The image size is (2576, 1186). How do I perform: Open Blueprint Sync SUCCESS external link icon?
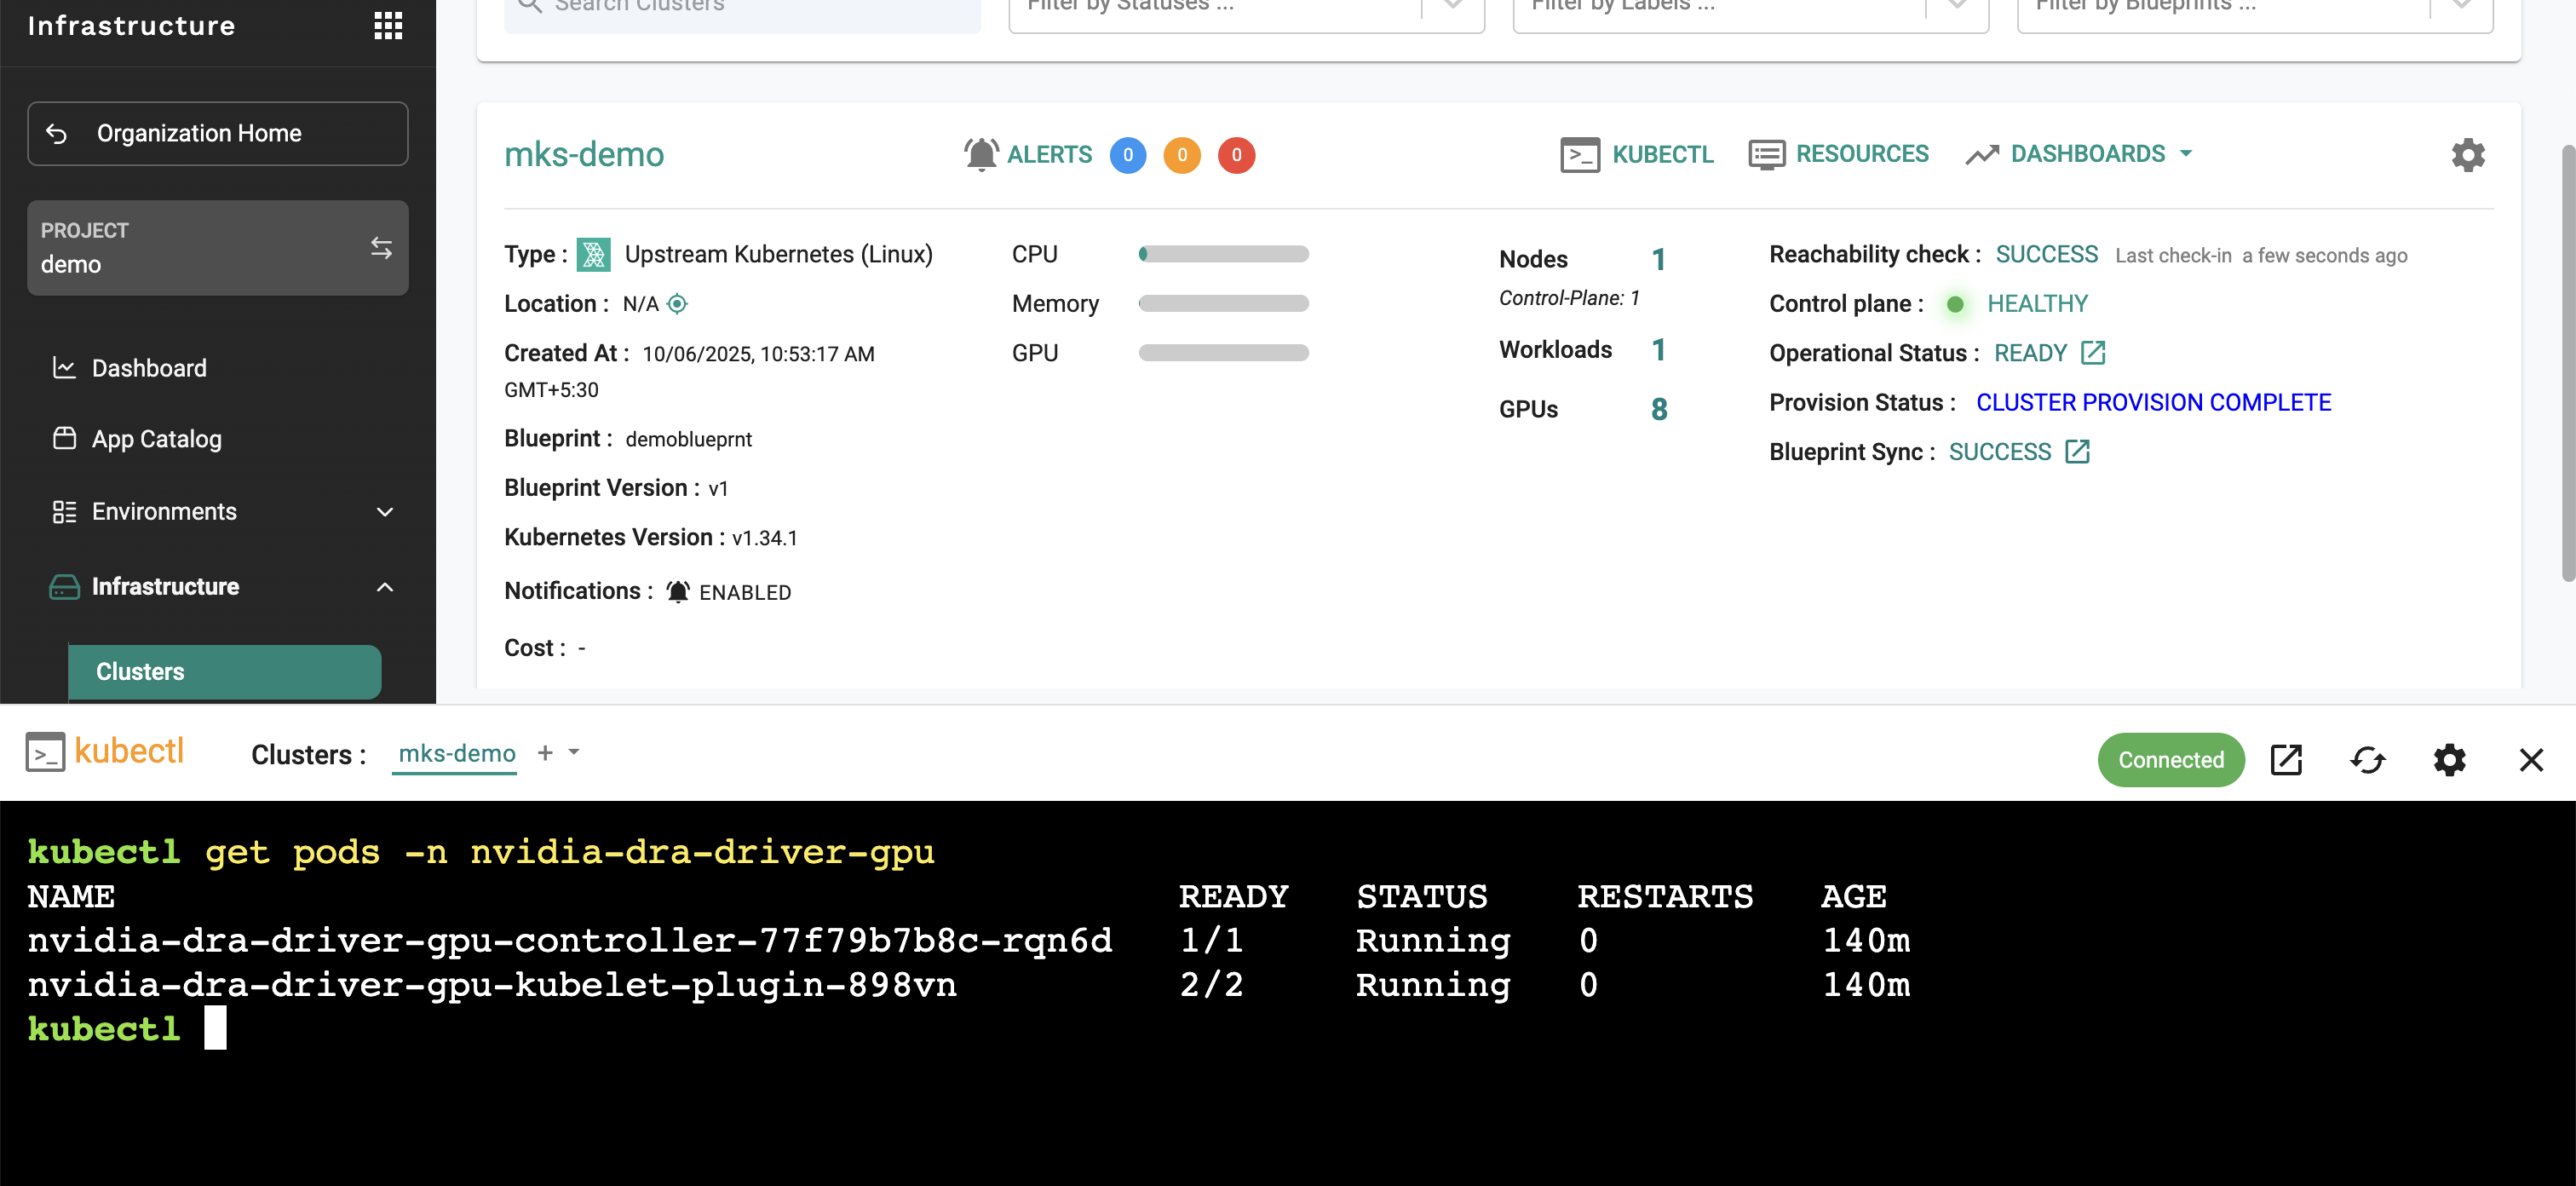tap(2077, 452)
